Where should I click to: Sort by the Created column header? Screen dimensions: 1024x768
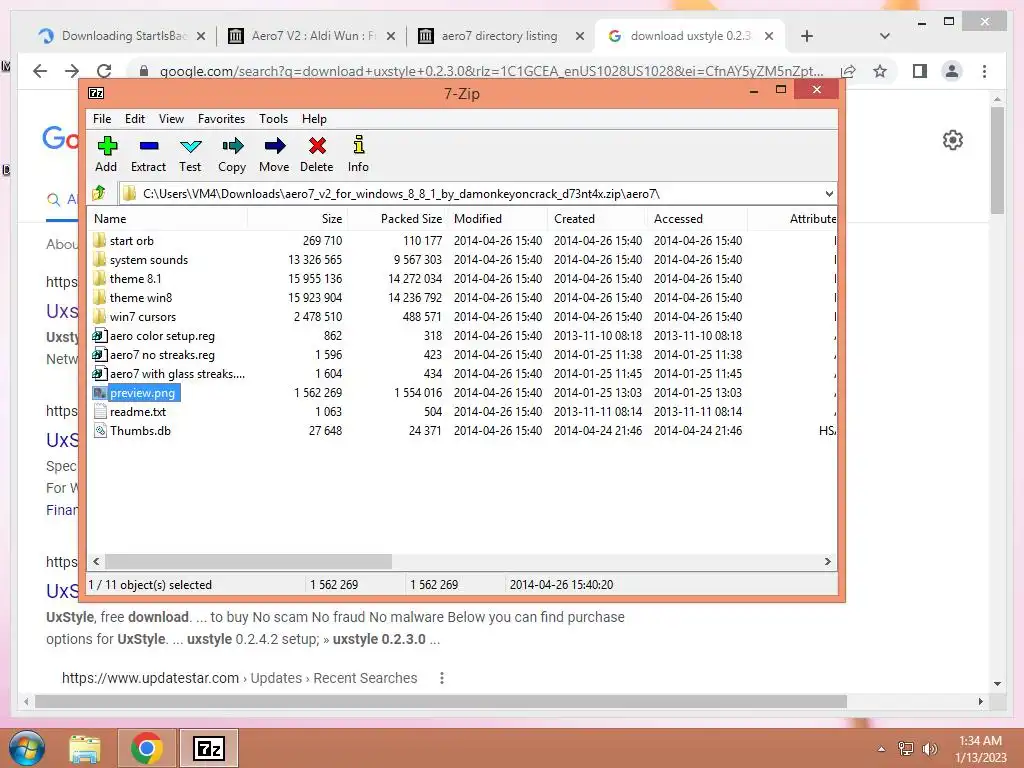pos(598,219)
